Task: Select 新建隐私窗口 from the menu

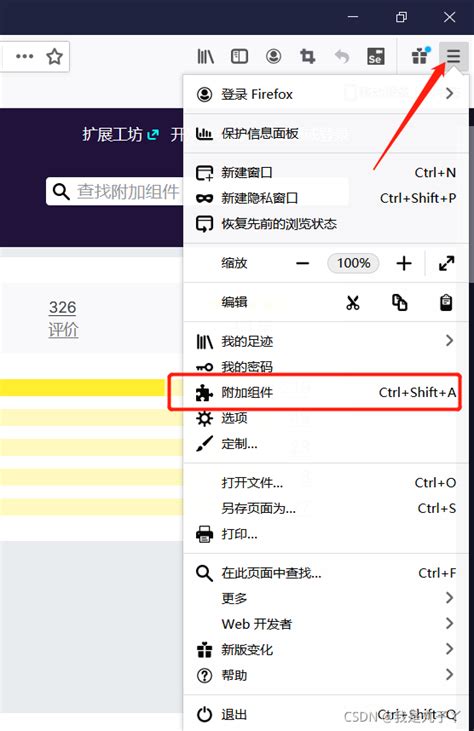Action: pyautogui.click(x=326, y=198)
